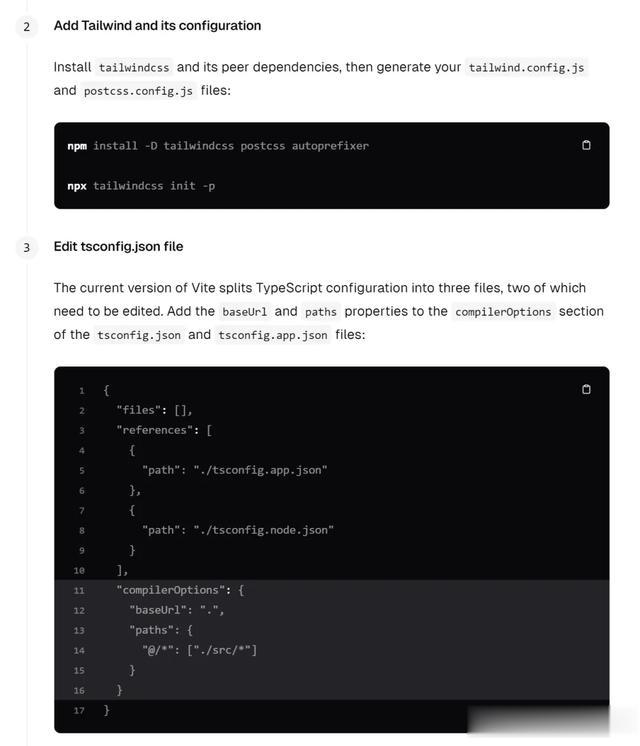This screenshot has width=640, height=746.
Task: Click the "baseUrl": "." code line
Action: point(177,610)
